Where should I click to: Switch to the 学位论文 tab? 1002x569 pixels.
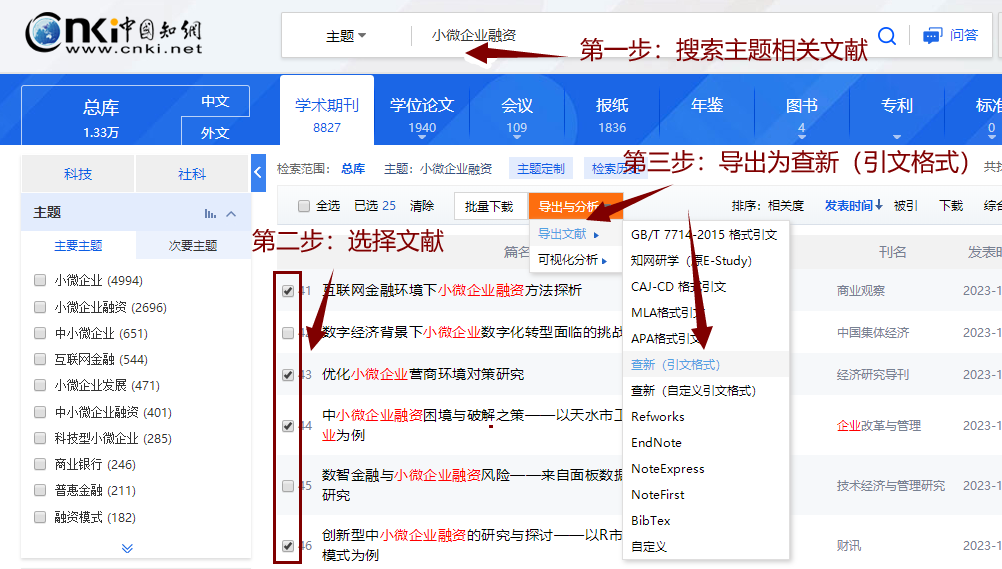(422, 114)
